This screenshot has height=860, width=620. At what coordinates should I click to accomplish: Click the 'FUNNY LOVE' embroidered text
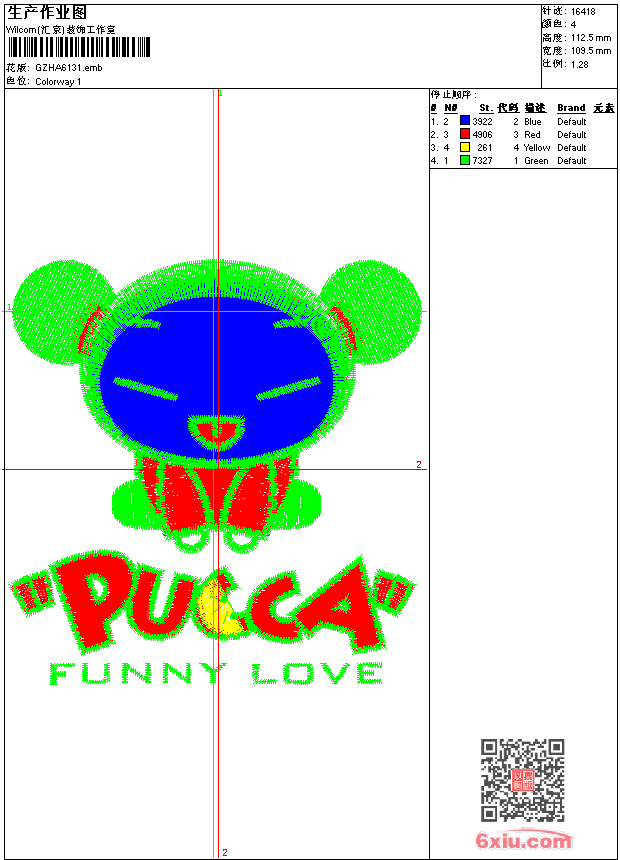tap(216, 674)
